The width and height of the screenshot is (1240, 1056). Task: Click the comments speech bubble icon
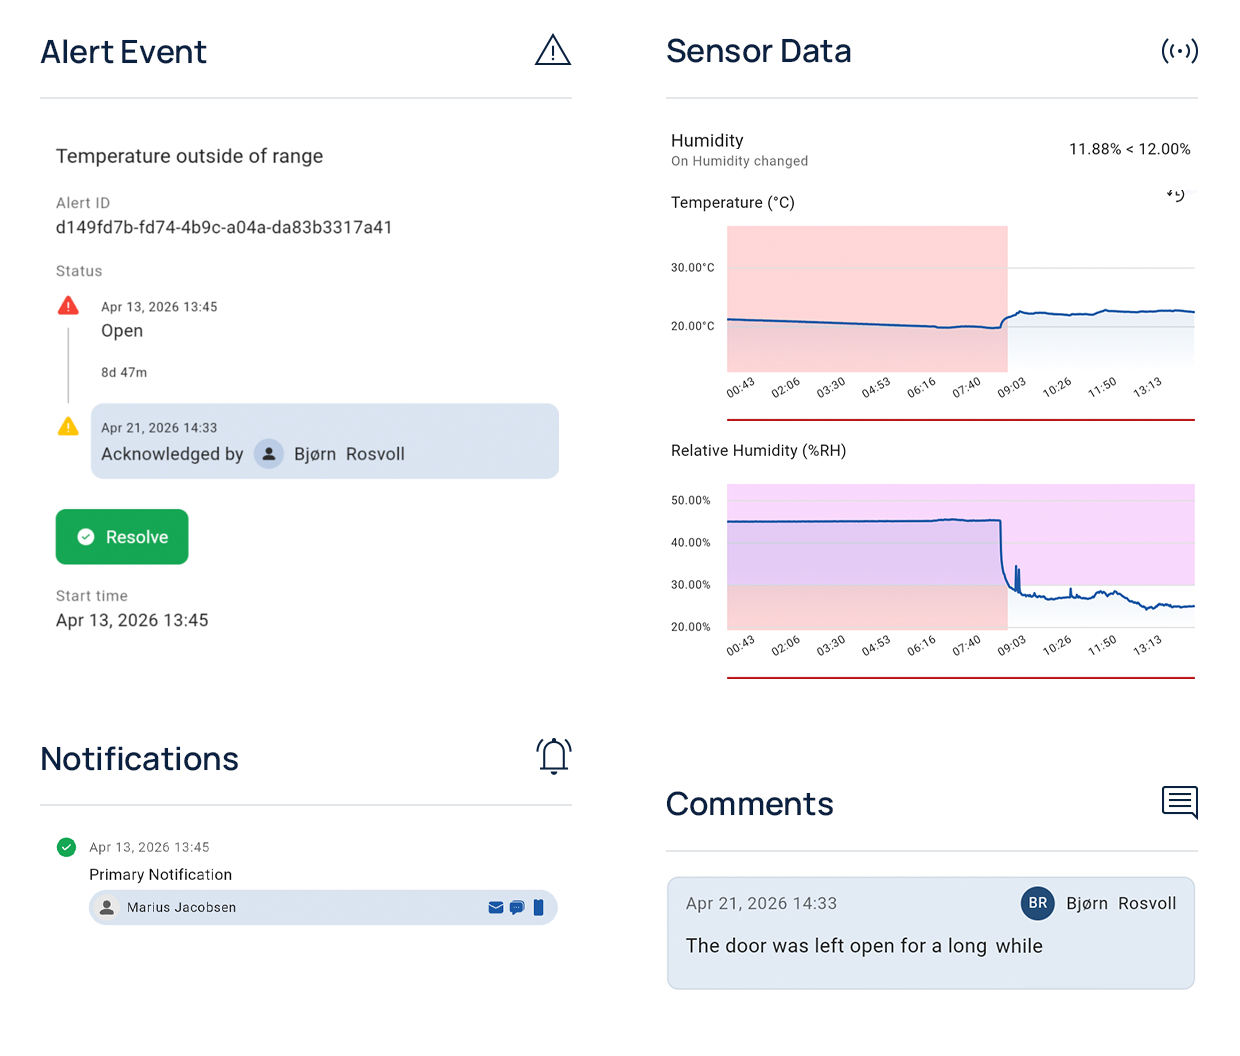coord(1179,802)
